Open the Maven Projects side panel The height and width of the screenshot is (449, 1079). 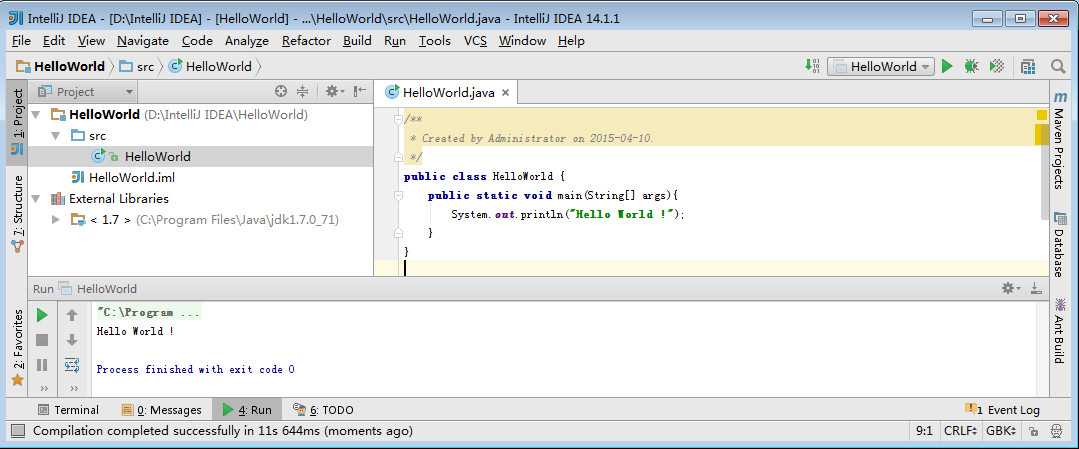click(1060, 141)
